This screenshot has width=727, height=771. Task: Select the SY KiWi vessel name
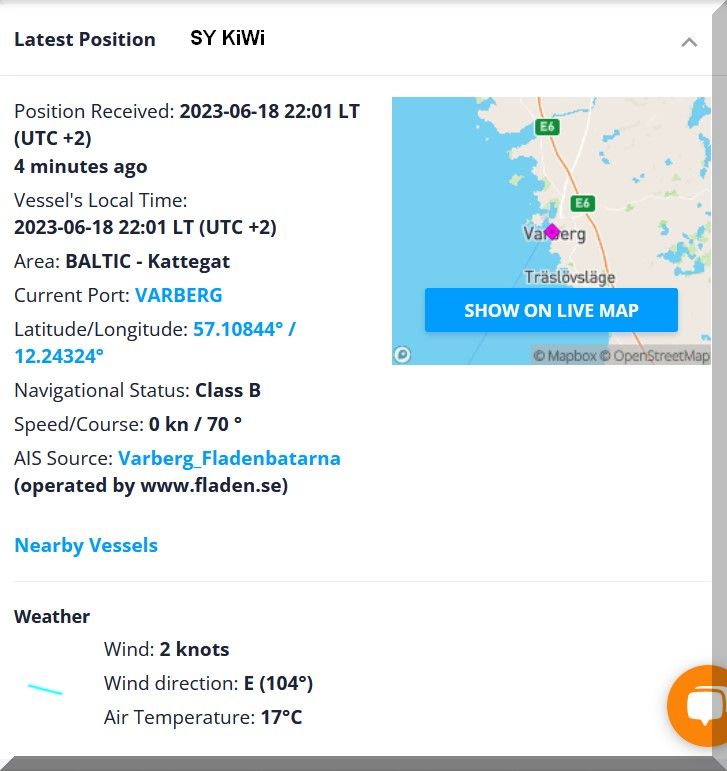point(227,39)
